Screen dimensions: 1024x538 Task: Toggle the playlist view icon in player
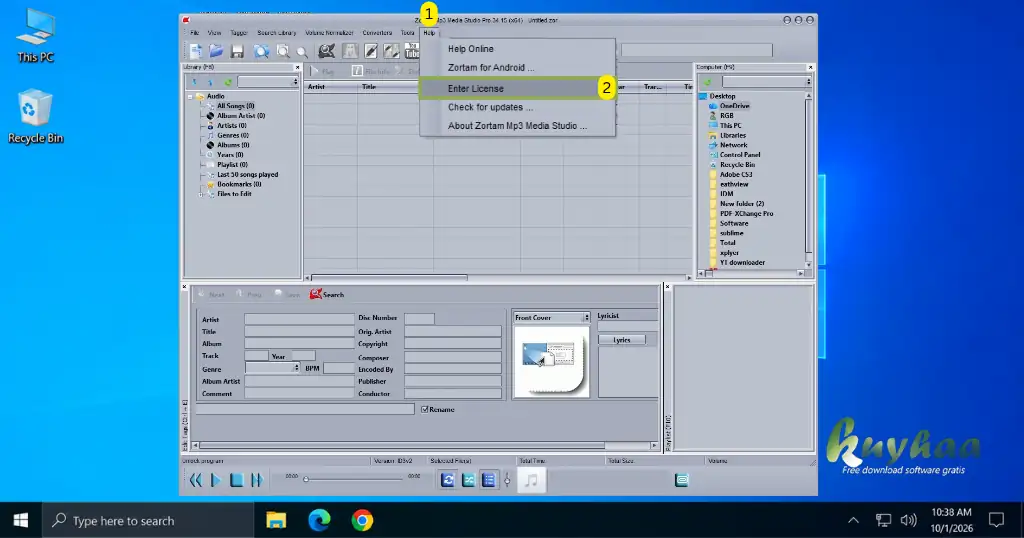pyautogui.click(x=488, y=481)
